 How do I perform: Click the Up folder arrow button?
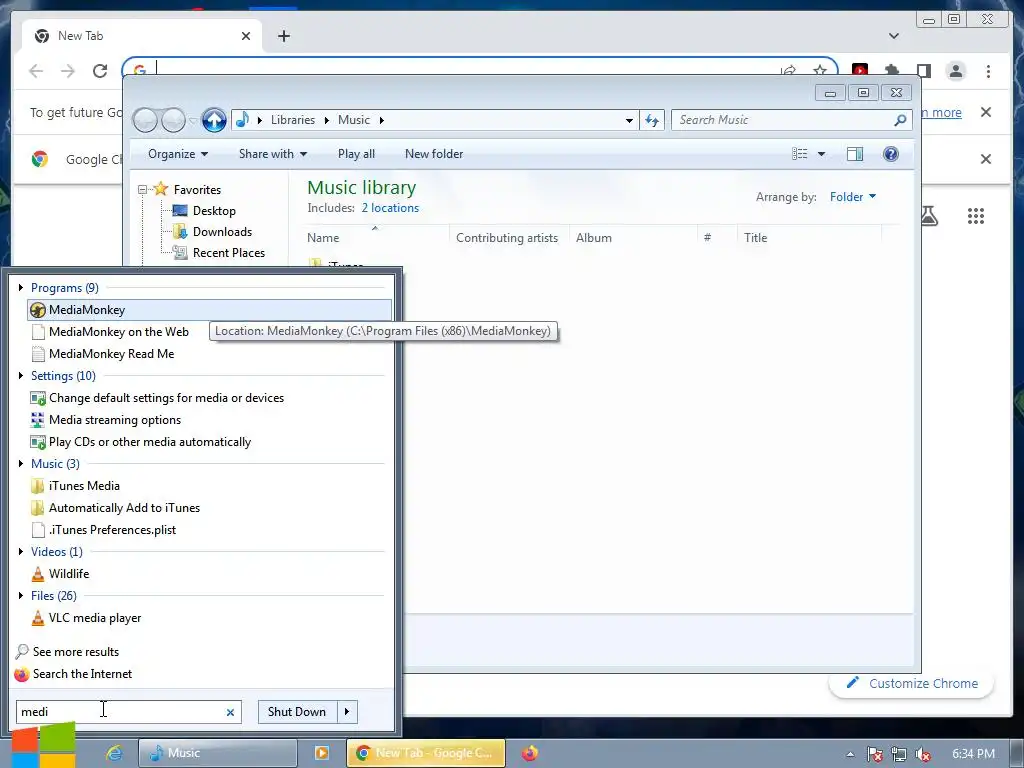pyautogui.click(x=214, y=120)
